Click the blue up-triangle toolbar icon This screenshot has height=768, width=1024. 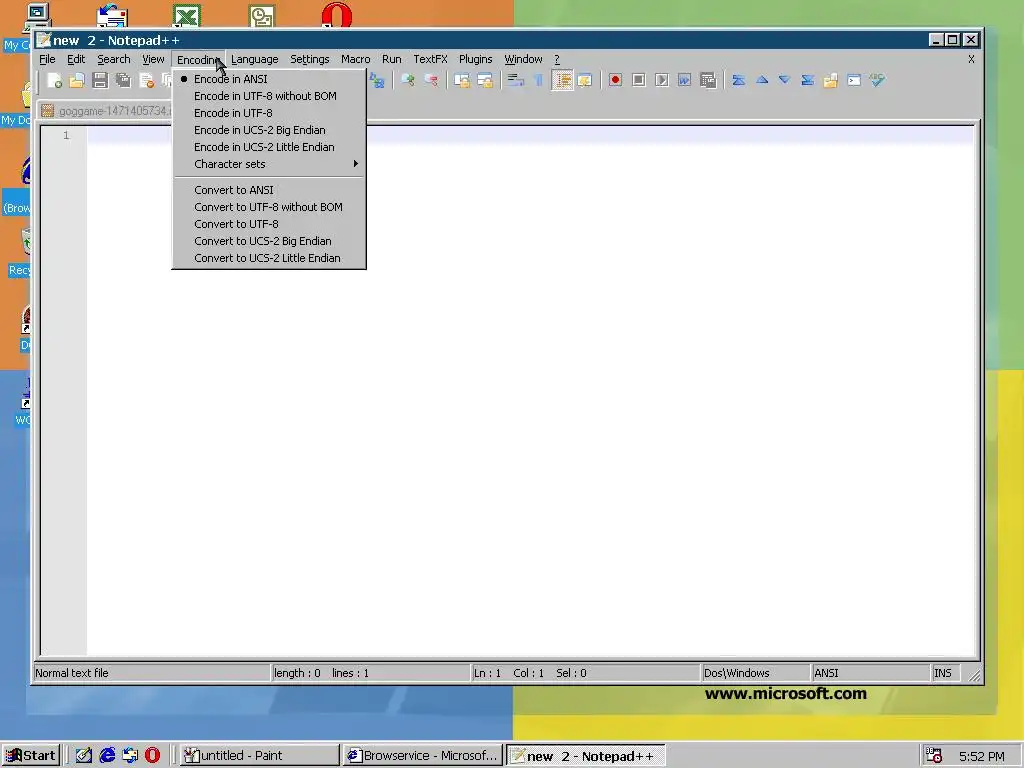click(x=761, y=80)
